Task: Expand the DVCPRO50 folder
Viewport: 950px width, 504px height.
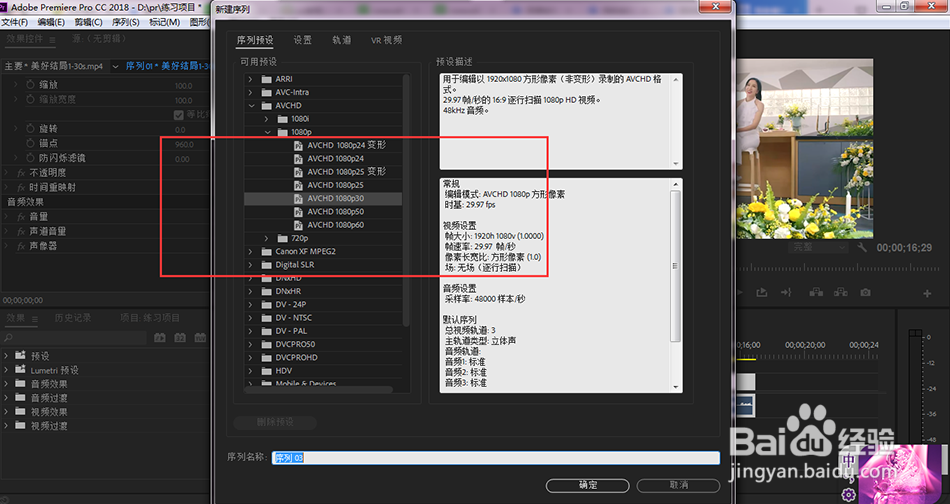Action: tap(251, 344)
